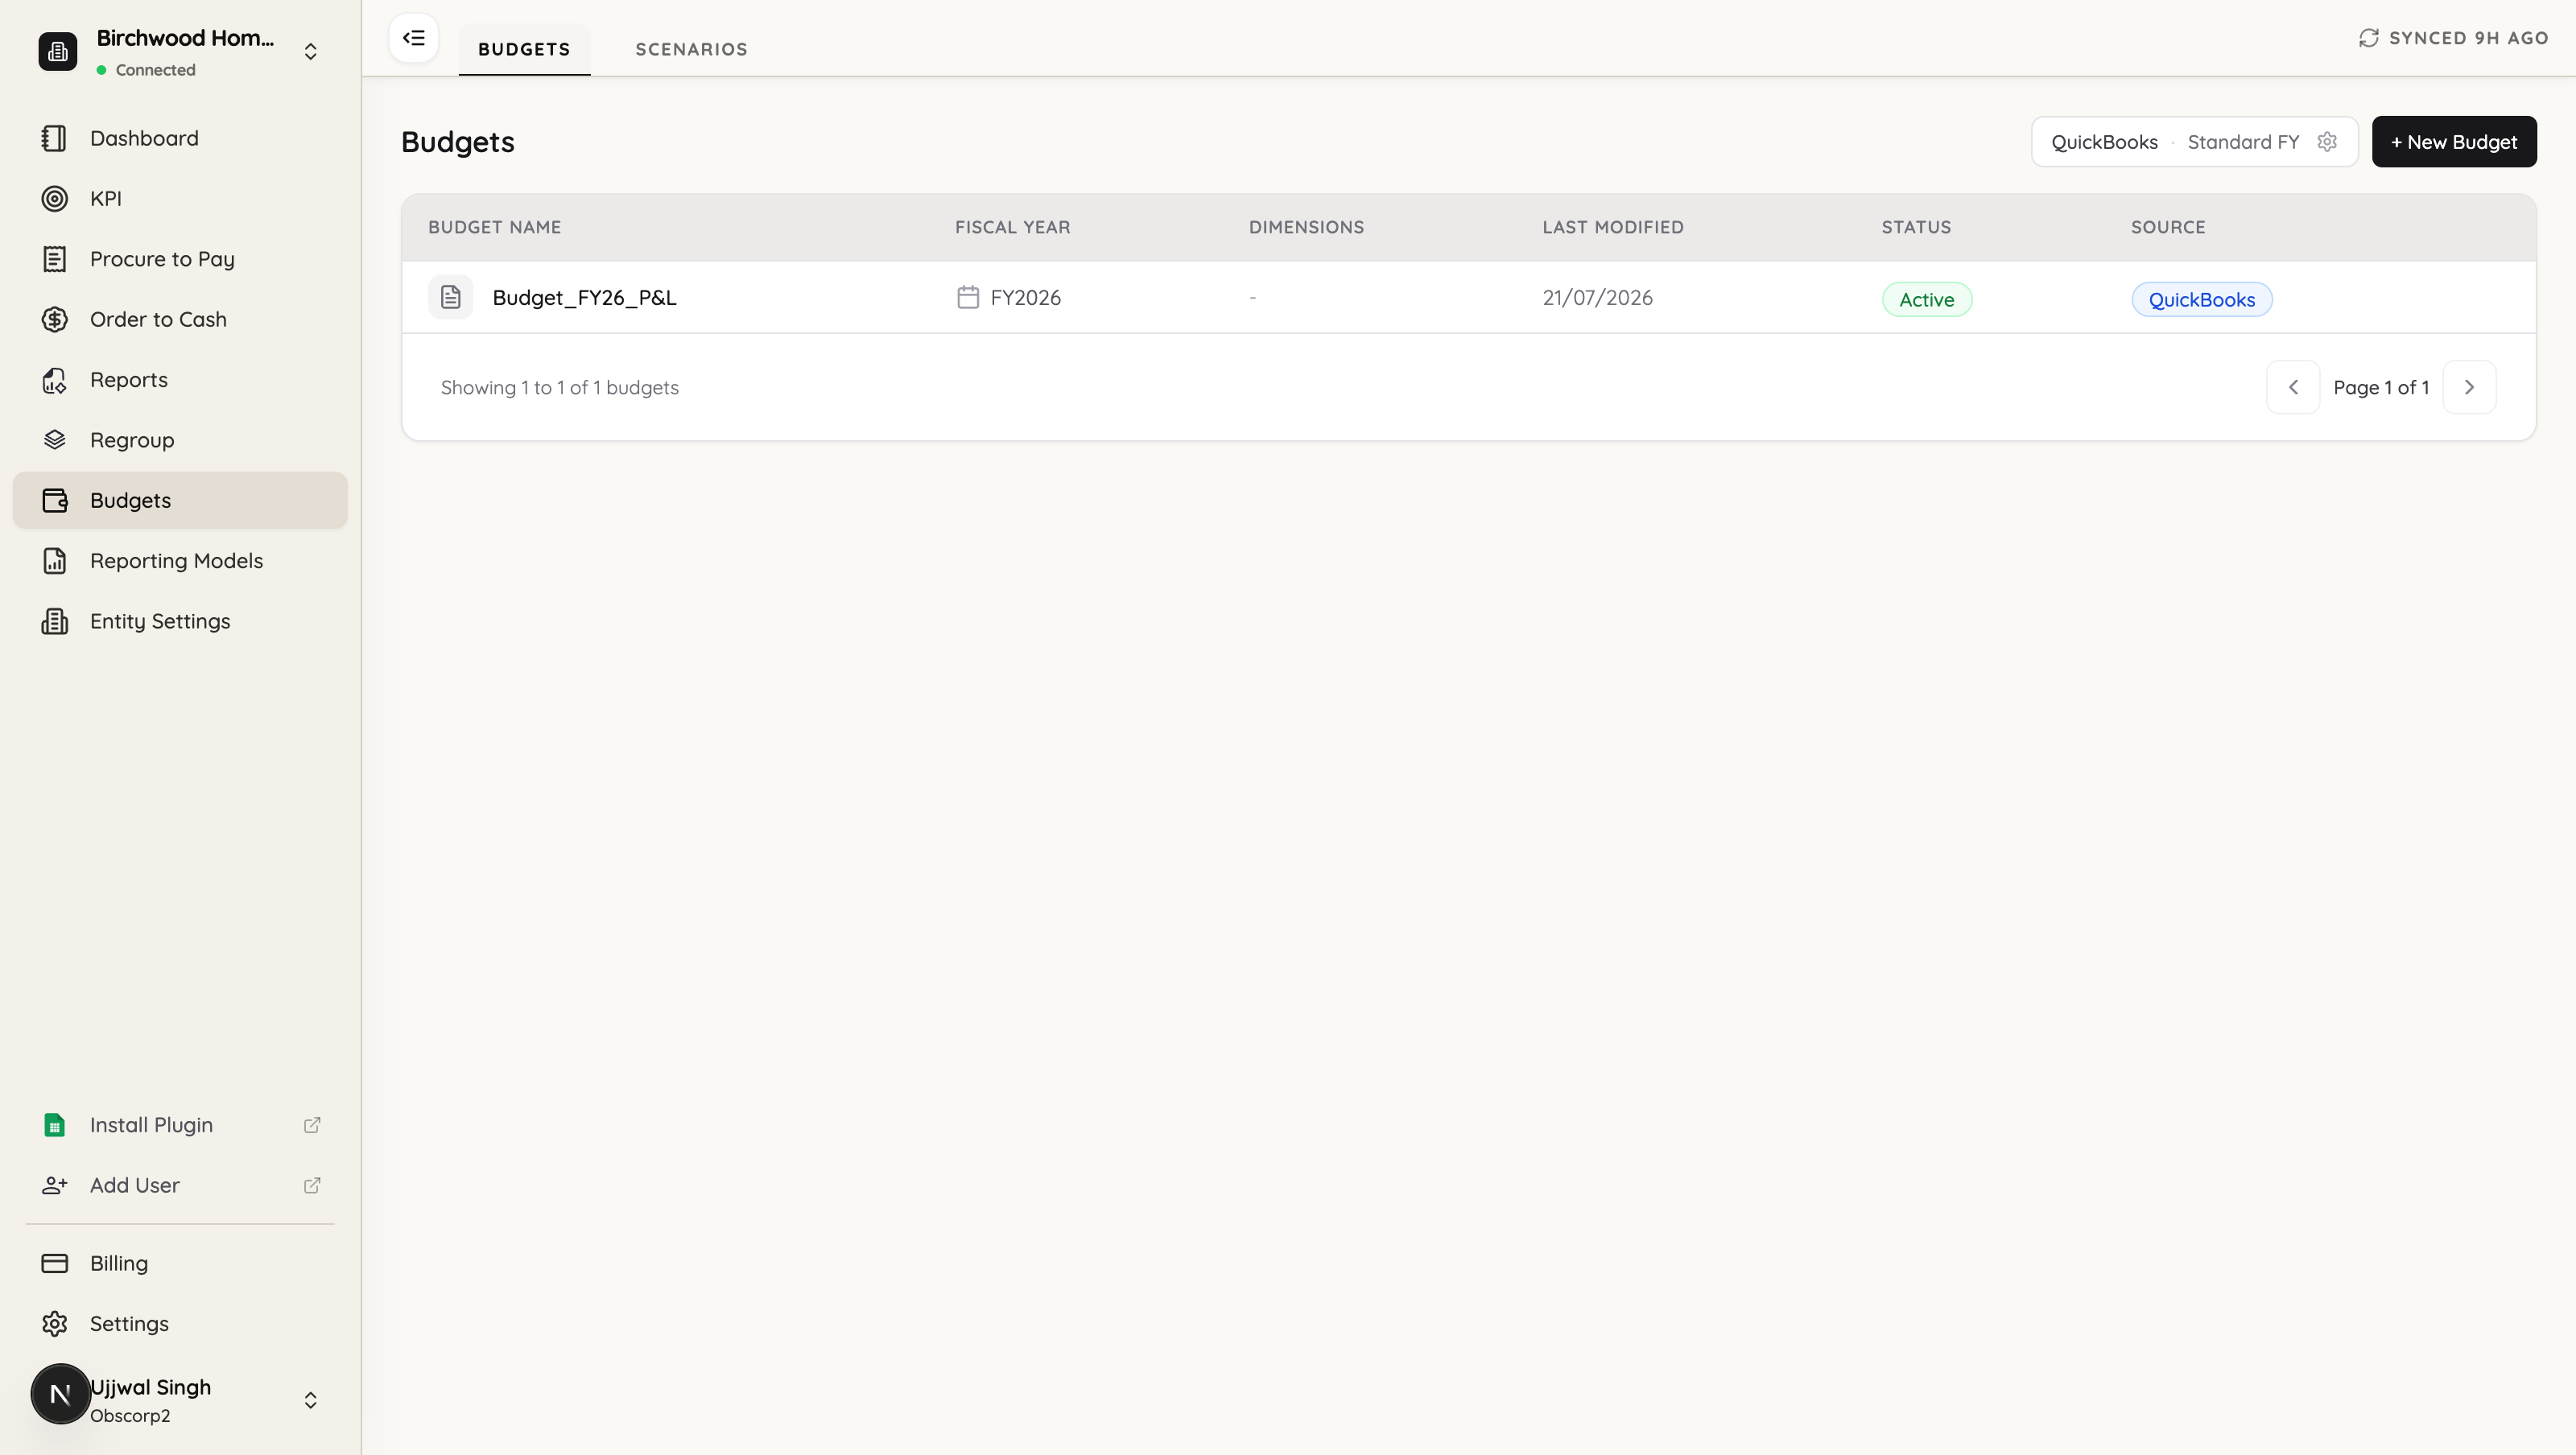Click the Source column header
Screen dimensions: 2576x1455
click(2167, 227)
